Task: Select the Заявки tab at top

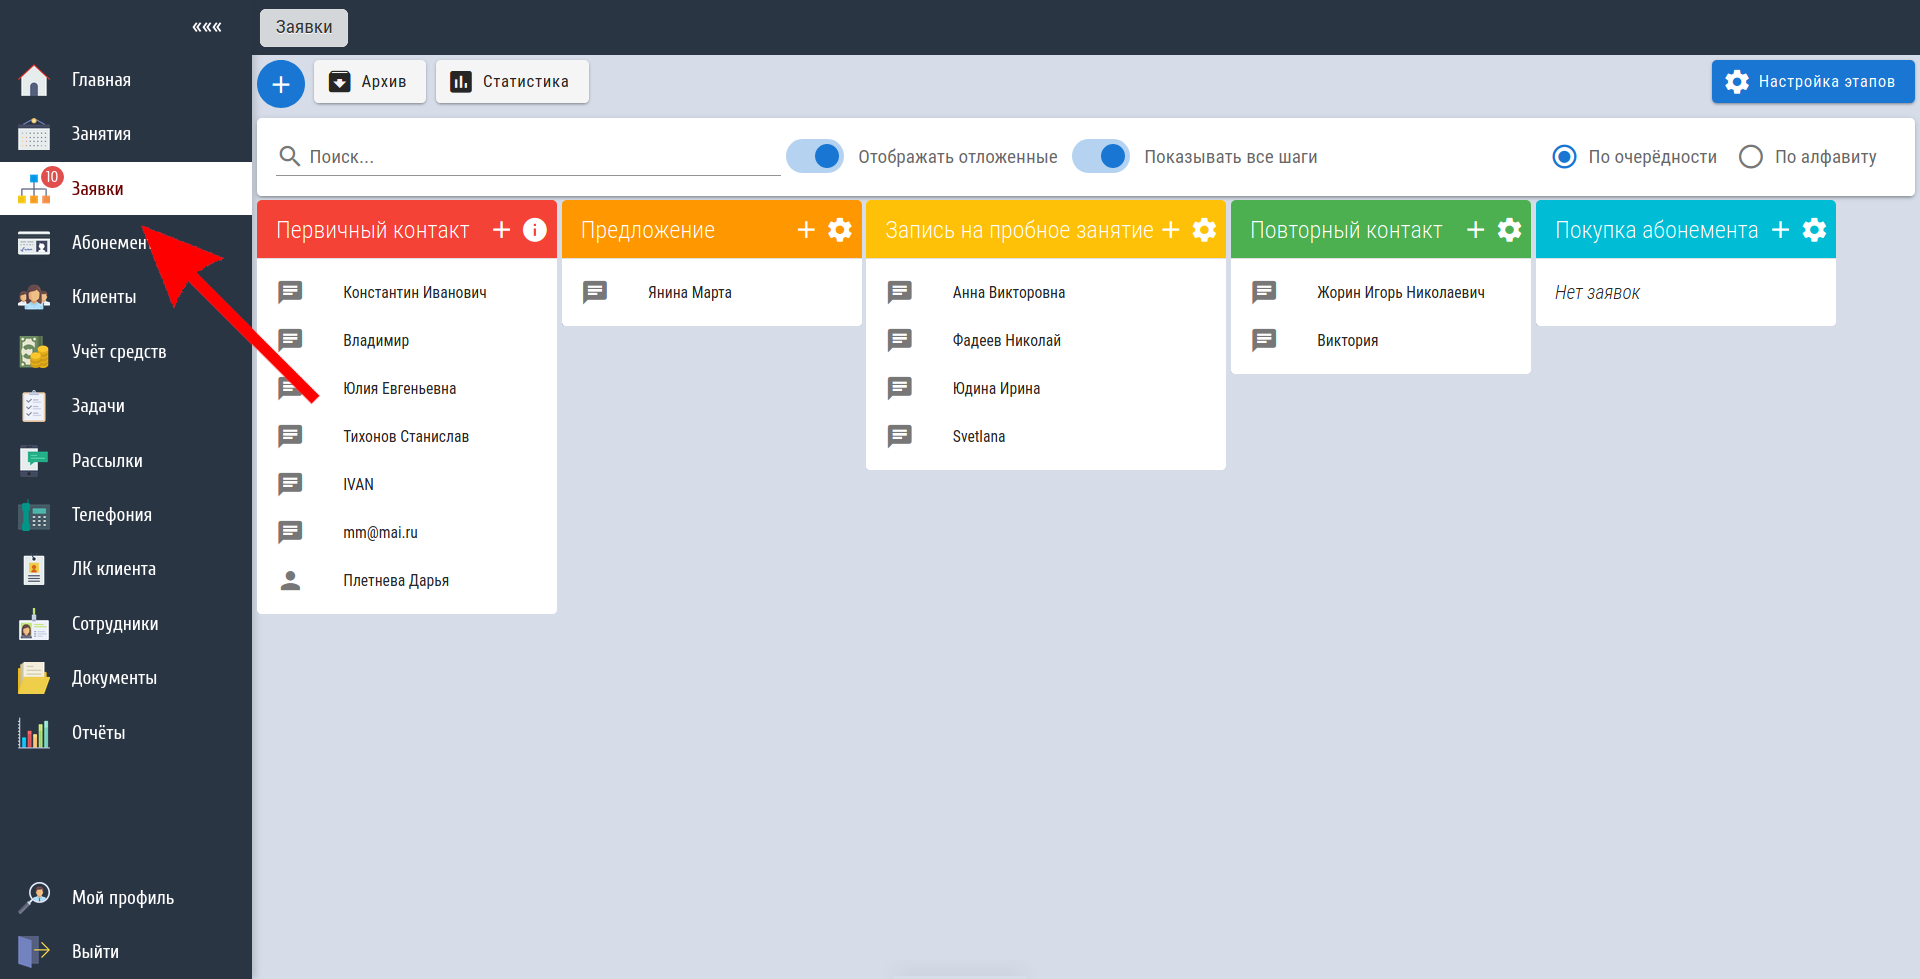Action: tap(304, 27)
